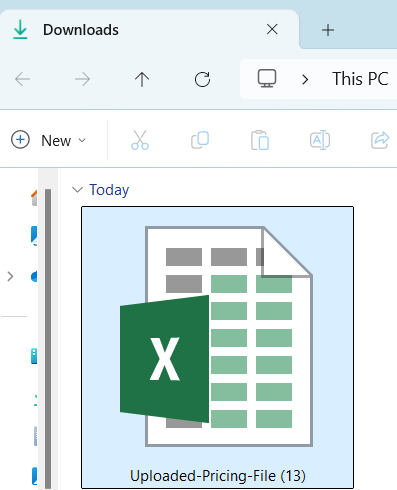Add a new File Explorer tab
This screenshot has width=397, height=490.
tap(328, 30)
